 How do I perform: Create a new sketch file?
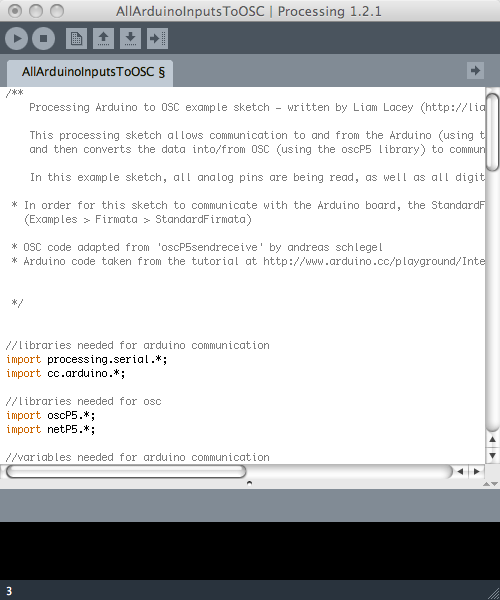pyautogui.click(x=76, y=38)
